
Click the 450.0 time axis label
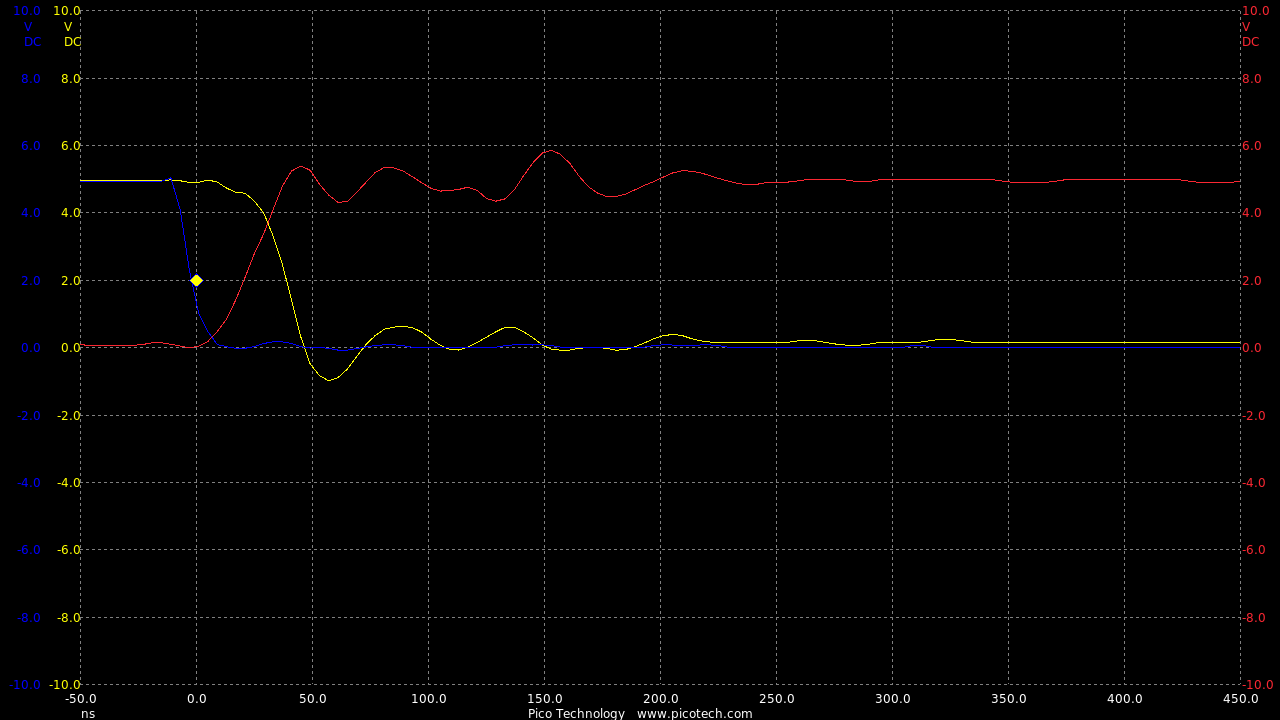[1240, 699]
